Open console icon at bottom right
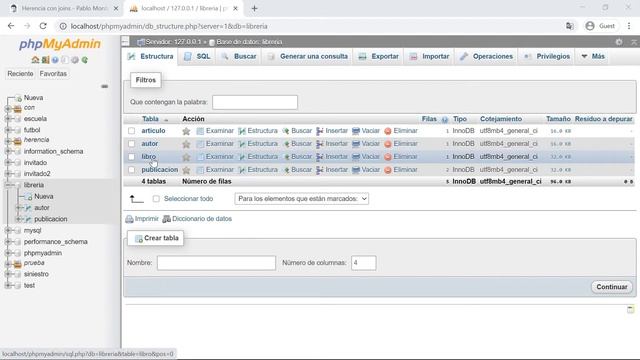 pyautogui.click(x=631, y=309)
